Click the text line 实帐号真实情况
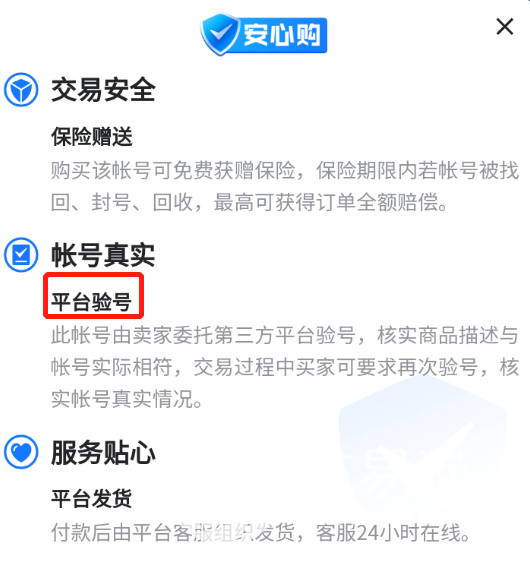 [127, 399]
